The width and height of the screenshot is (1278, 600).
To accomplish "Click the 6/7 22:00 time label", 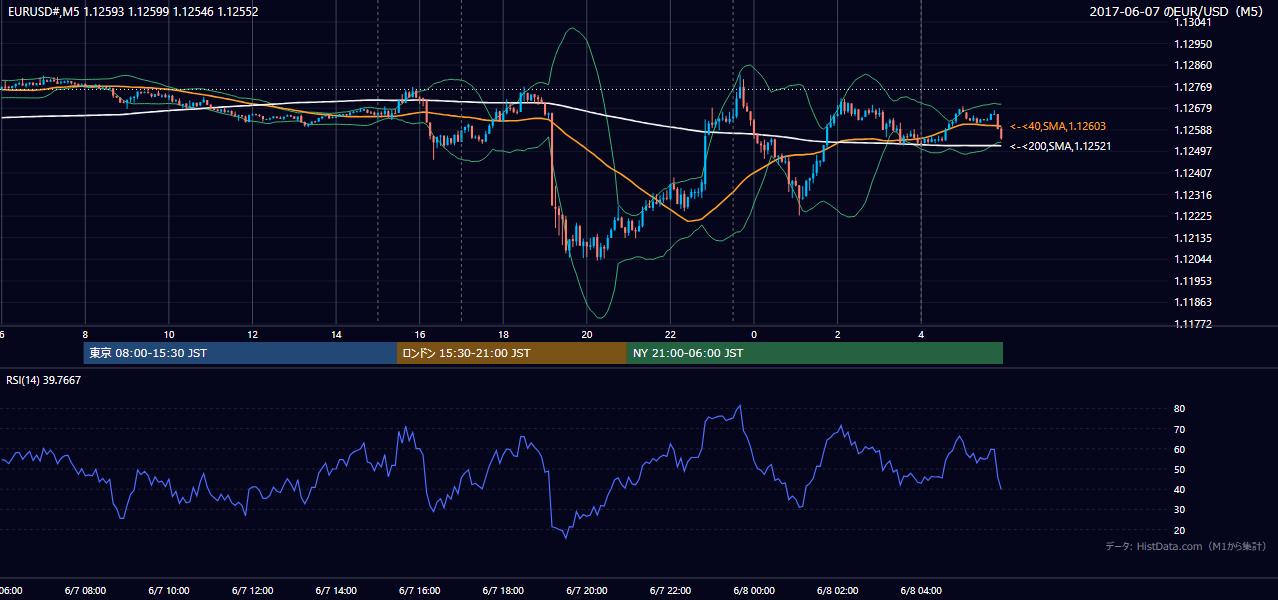I will click(671, 591).
